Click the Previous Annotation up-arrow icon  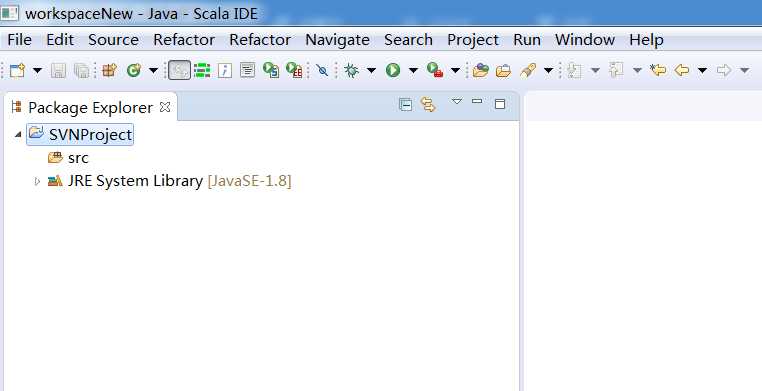pos(616,70)
